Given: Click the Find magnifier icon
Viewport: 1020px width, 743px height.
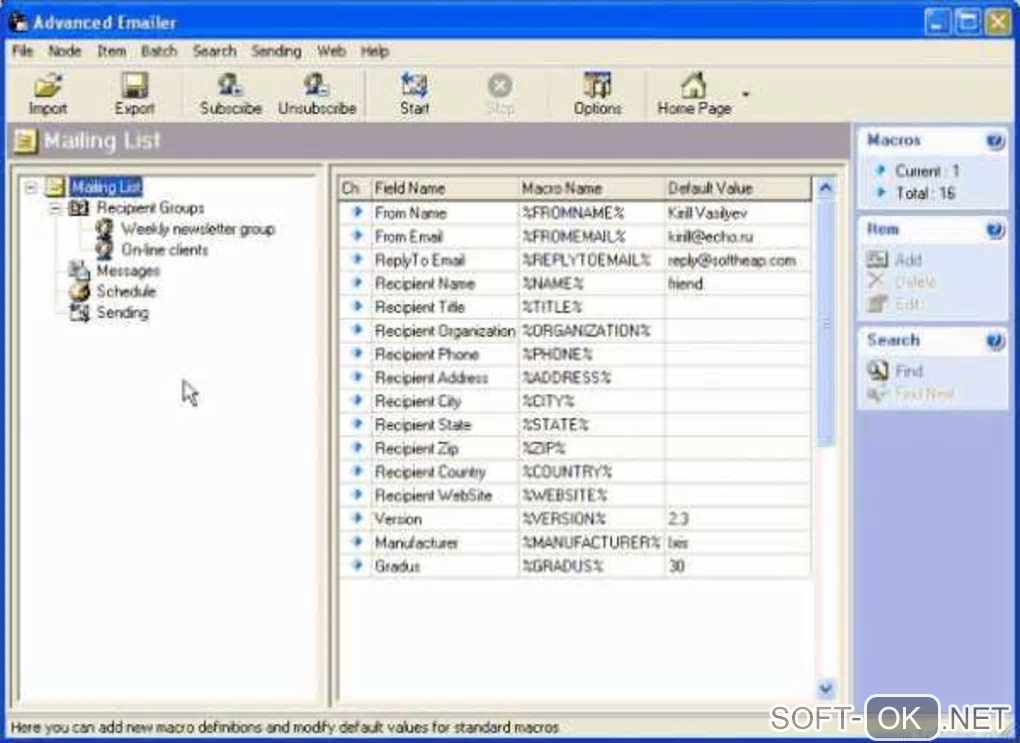Looking at the screenshot, I should 878,370.
